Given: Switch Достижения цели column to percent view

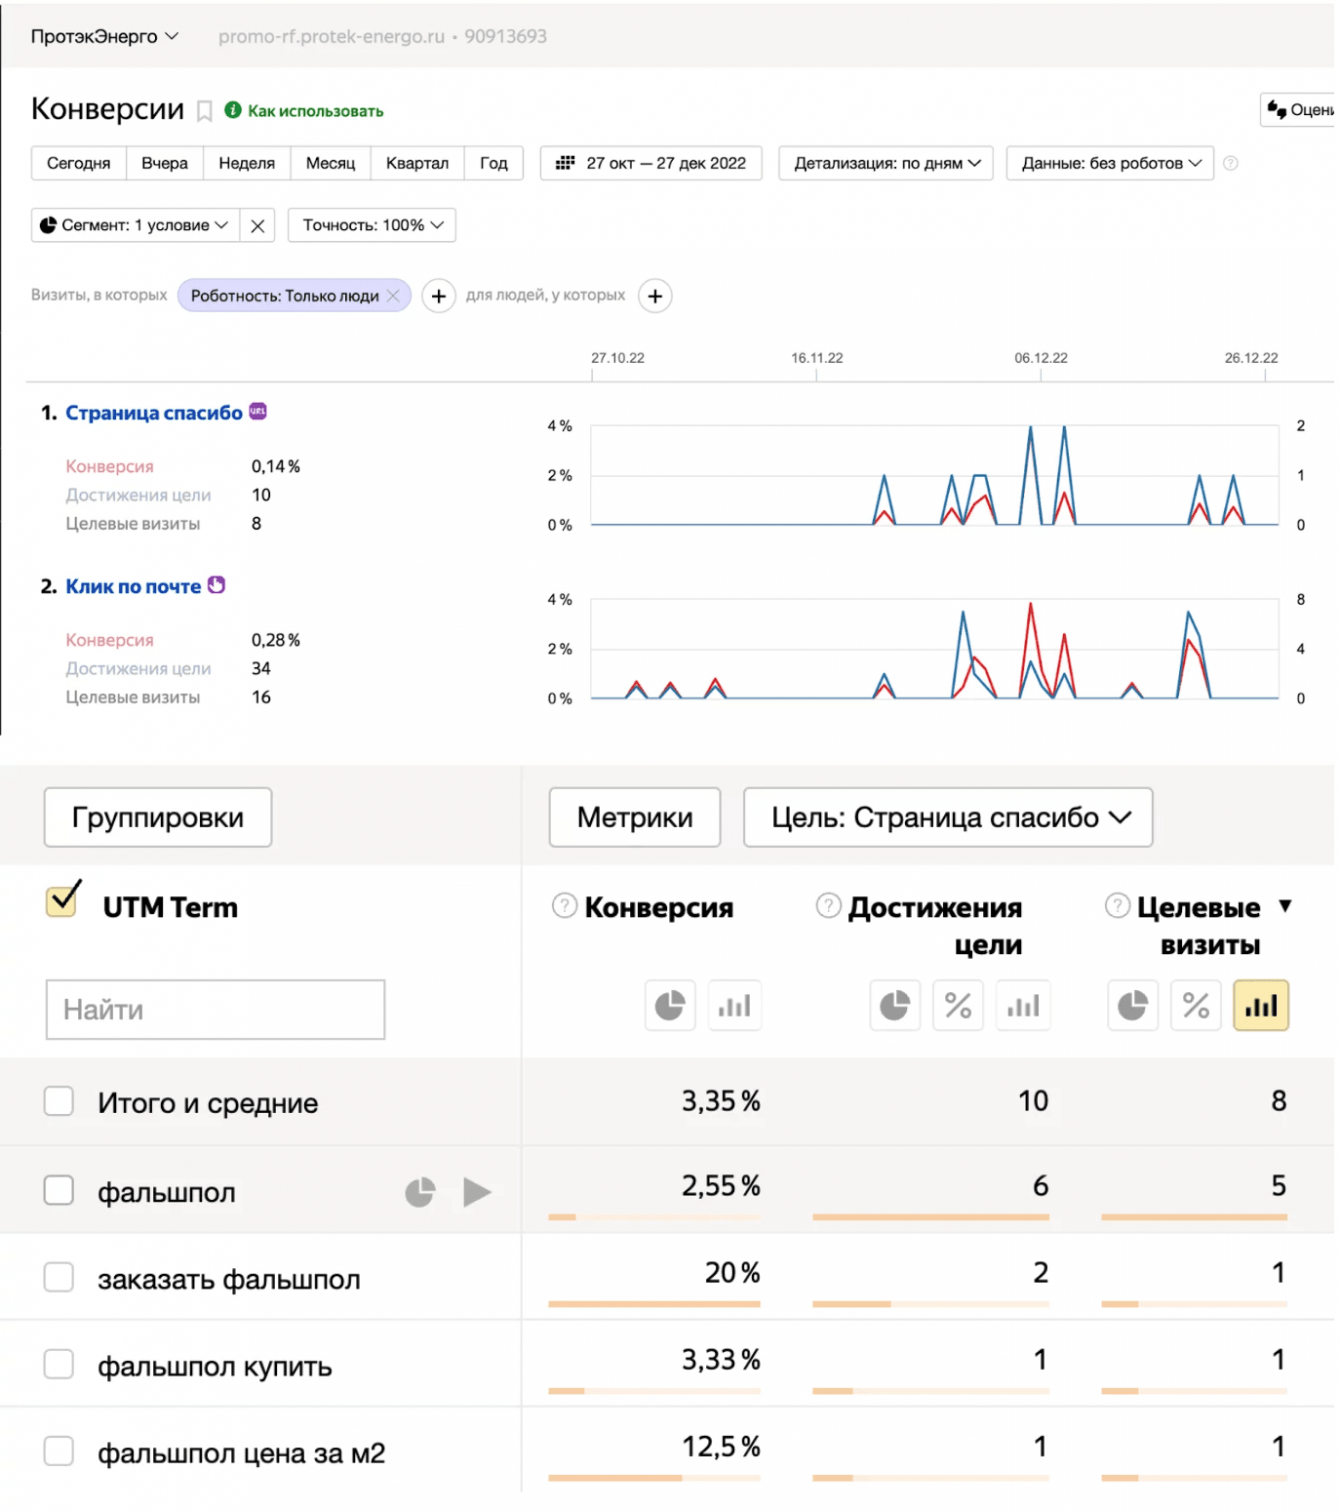Looking at the screenshot, I should click(958, 1006).
